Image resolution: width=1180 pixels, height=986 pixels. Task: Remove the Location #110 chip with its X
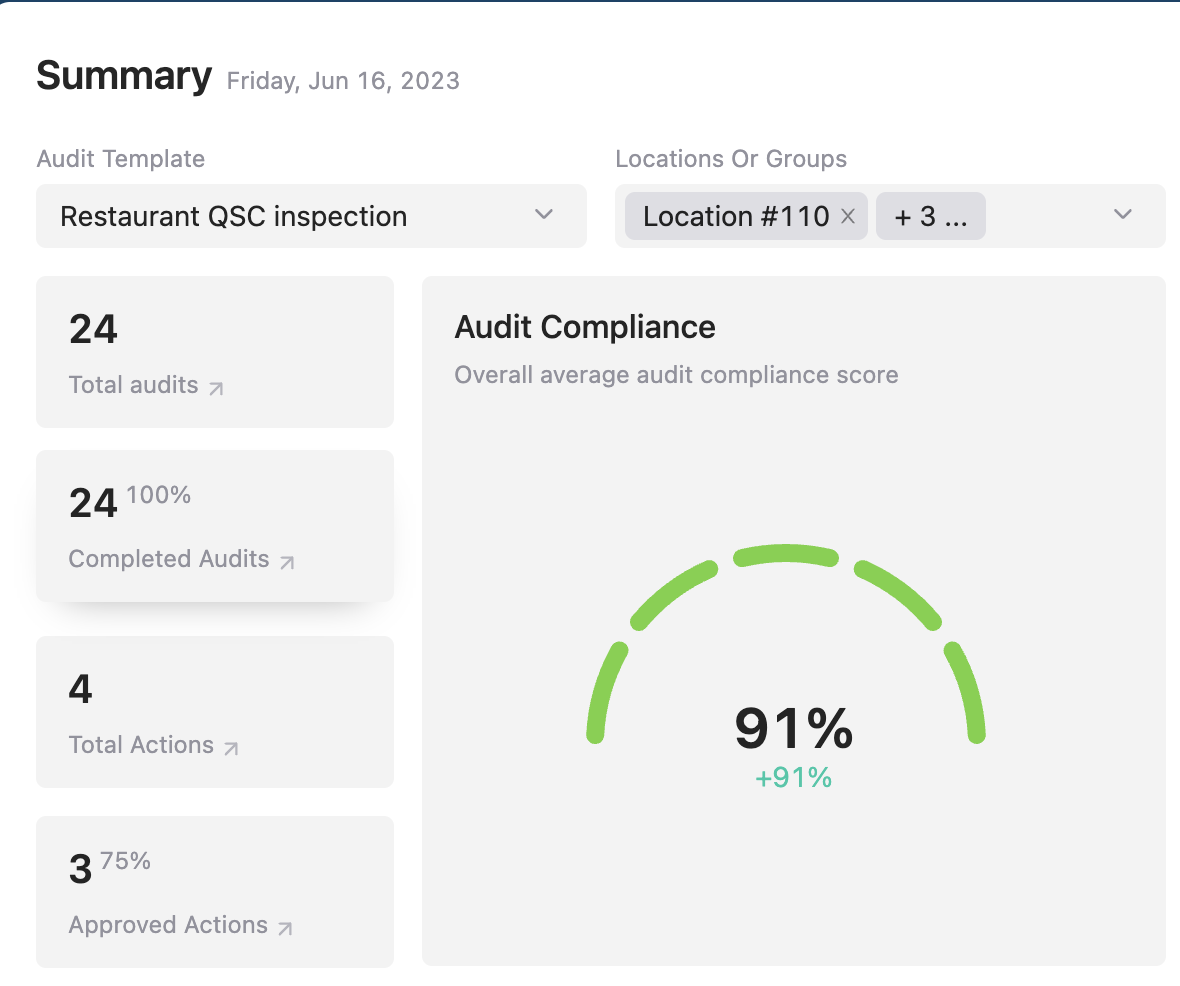coord(848,217)
